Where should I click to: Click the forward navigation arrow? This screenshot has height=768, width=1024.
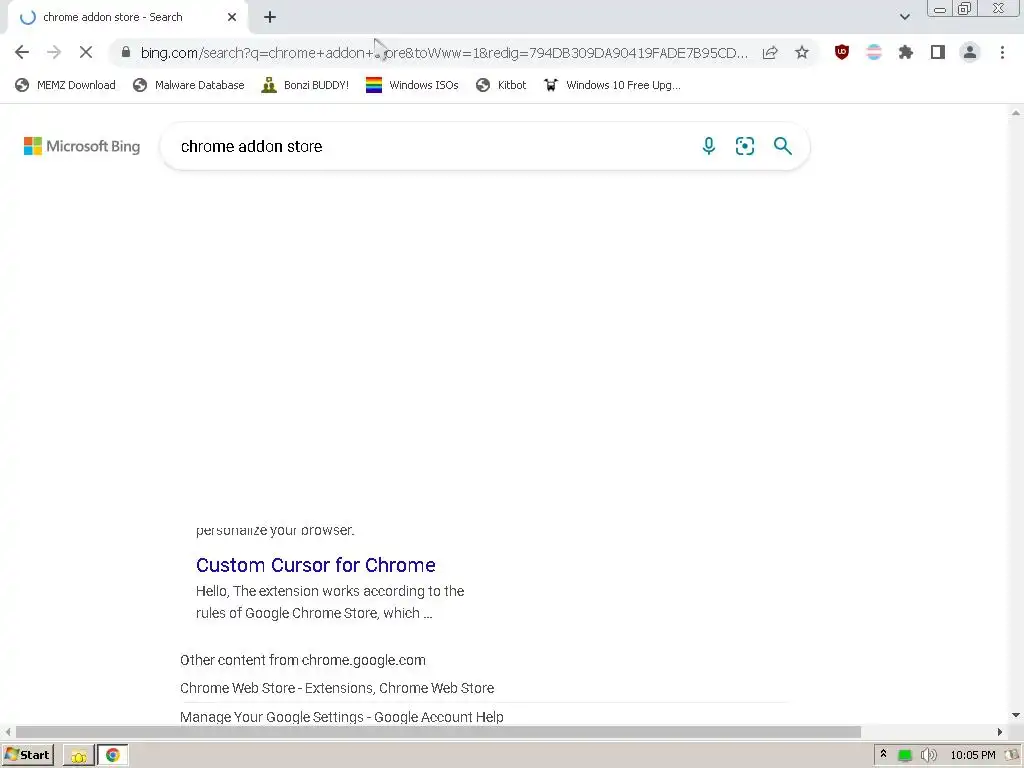tap(54, 52)
